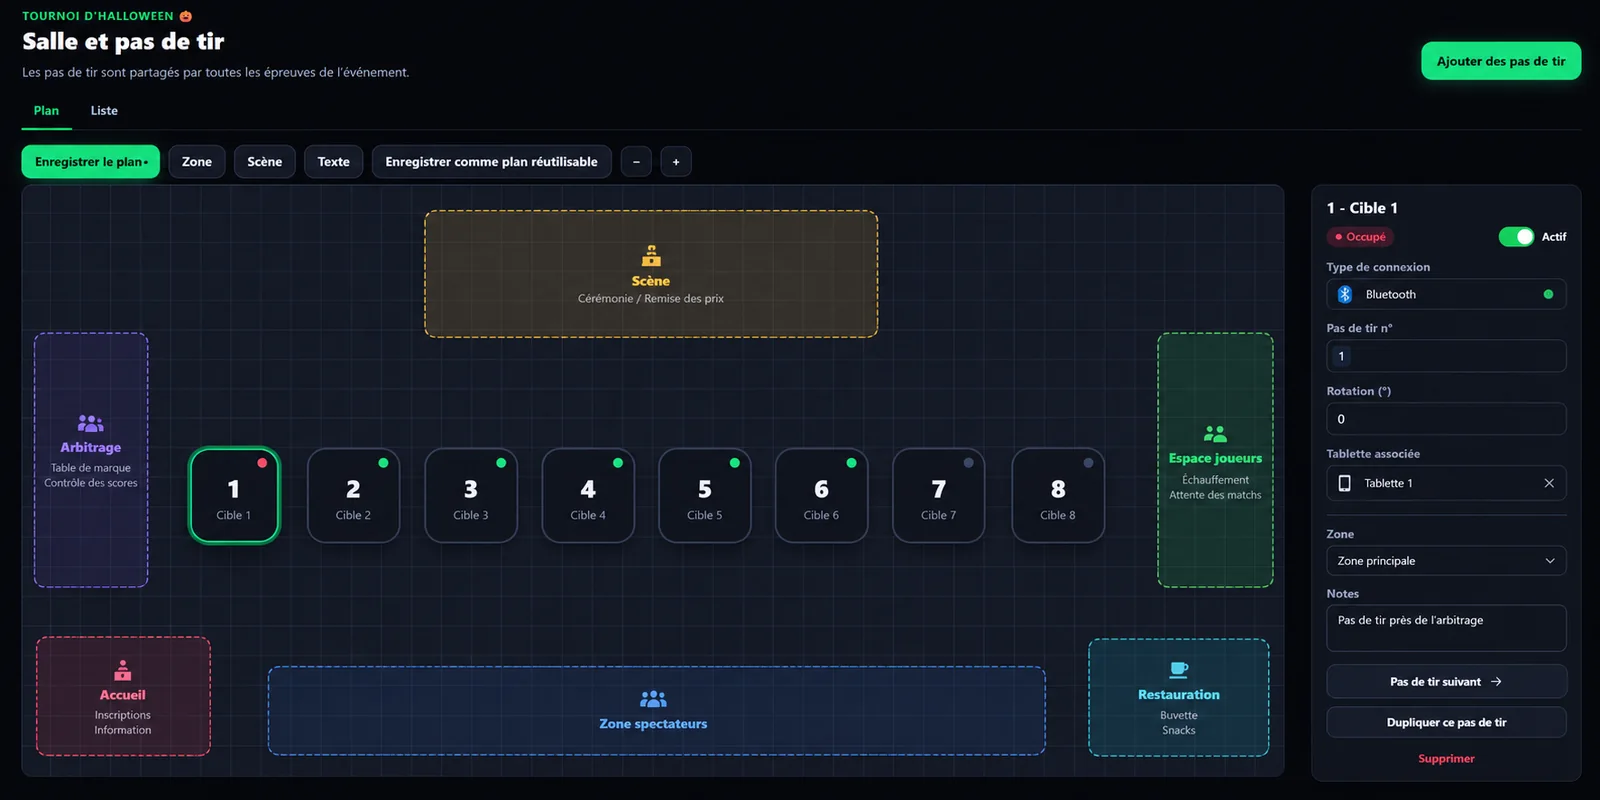The height and width of the screenshot is (800, 1600).
Task: Open the Bluetooth connection type selector
Action: [1446, 294]
